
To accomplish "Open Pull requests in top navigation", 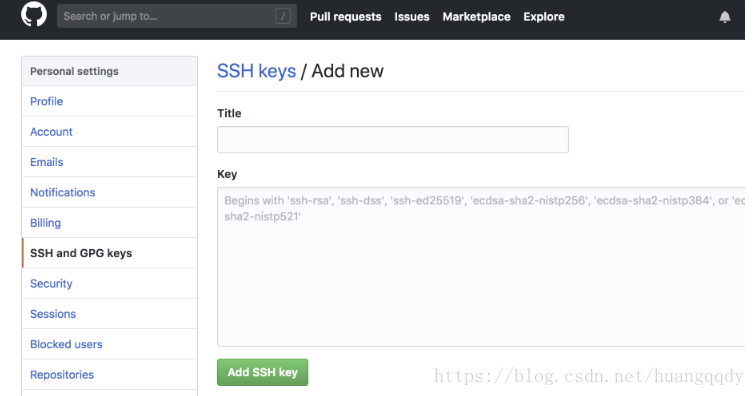I will pyautogui.click(x=345, y=17).
